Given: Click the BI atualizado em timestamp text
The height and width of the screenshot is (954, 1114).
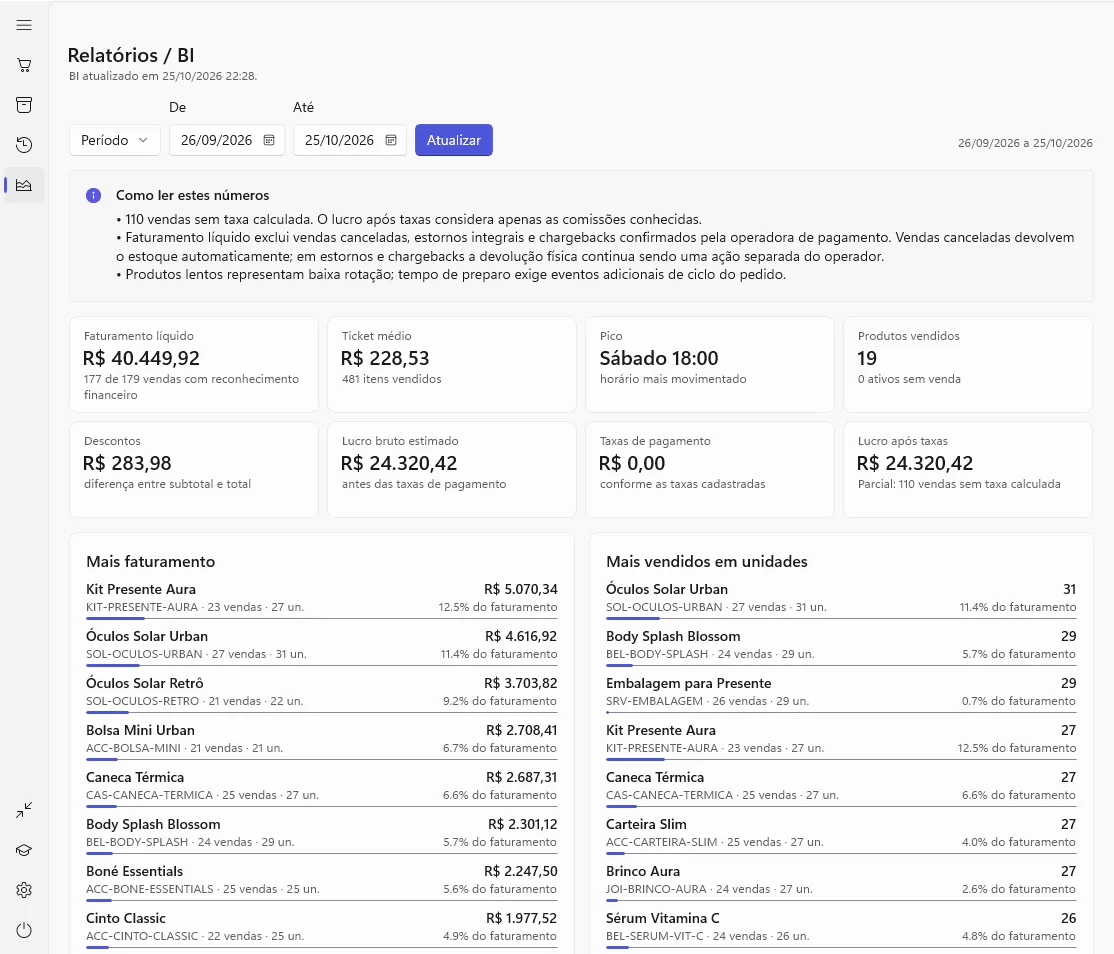Looking at the screenshot, I should 163,76.
